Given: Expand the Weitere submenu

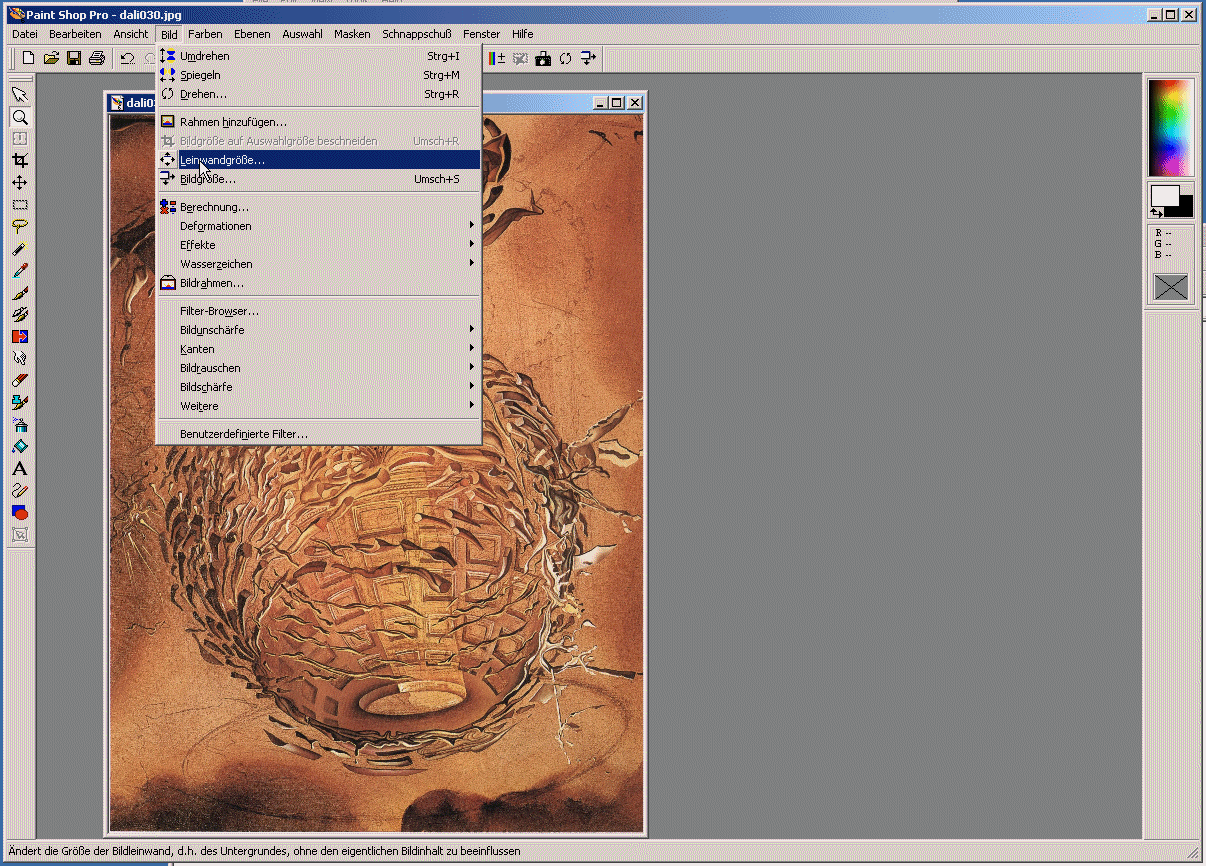Looking at the screenshot, I should coord(319,406).
